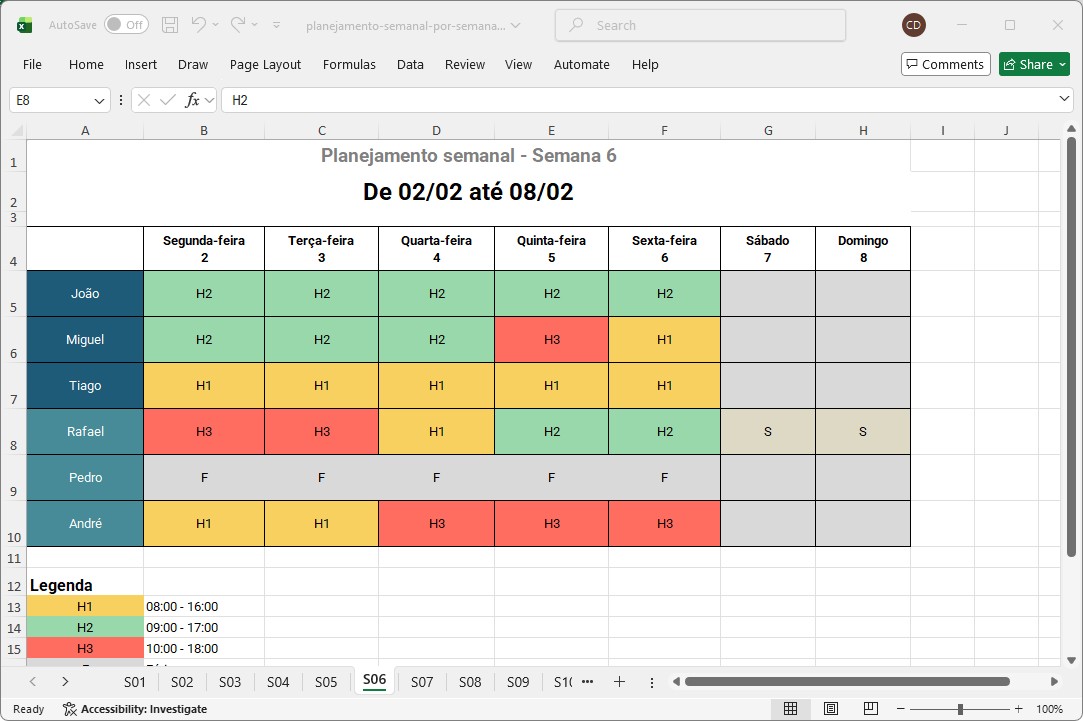Switch to Page Layout view icon

tap(831, 709)
